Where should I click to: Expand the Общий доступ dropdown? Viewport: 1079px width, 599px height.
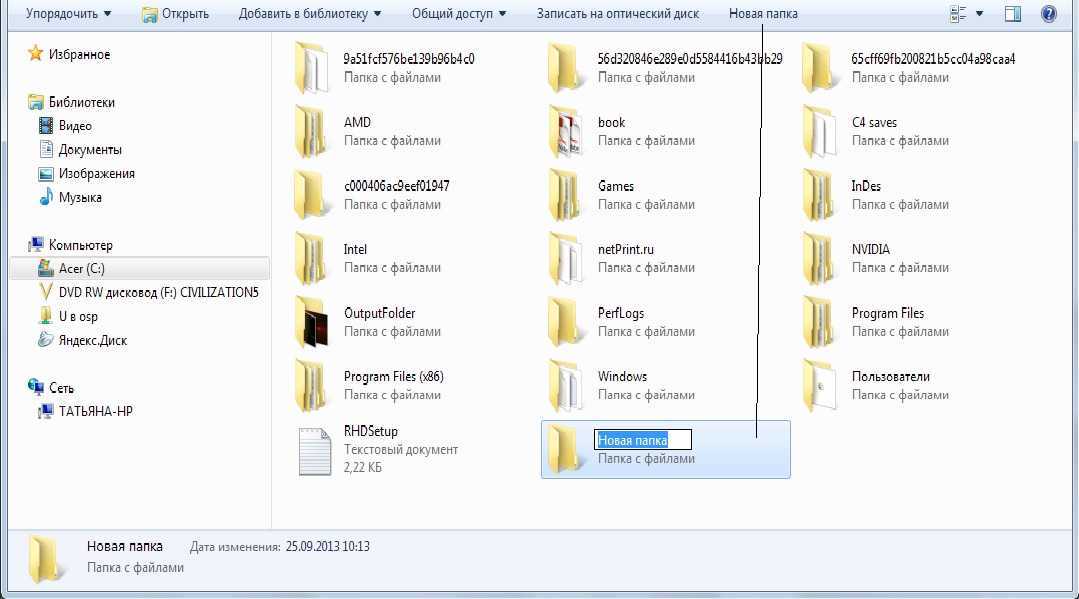(459, 14)
